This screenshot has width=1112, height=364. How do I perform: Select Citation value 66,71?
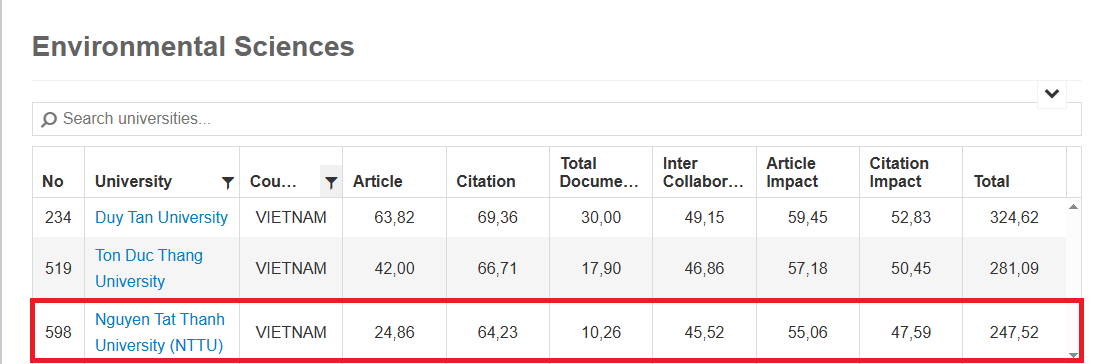coord(497,268)
